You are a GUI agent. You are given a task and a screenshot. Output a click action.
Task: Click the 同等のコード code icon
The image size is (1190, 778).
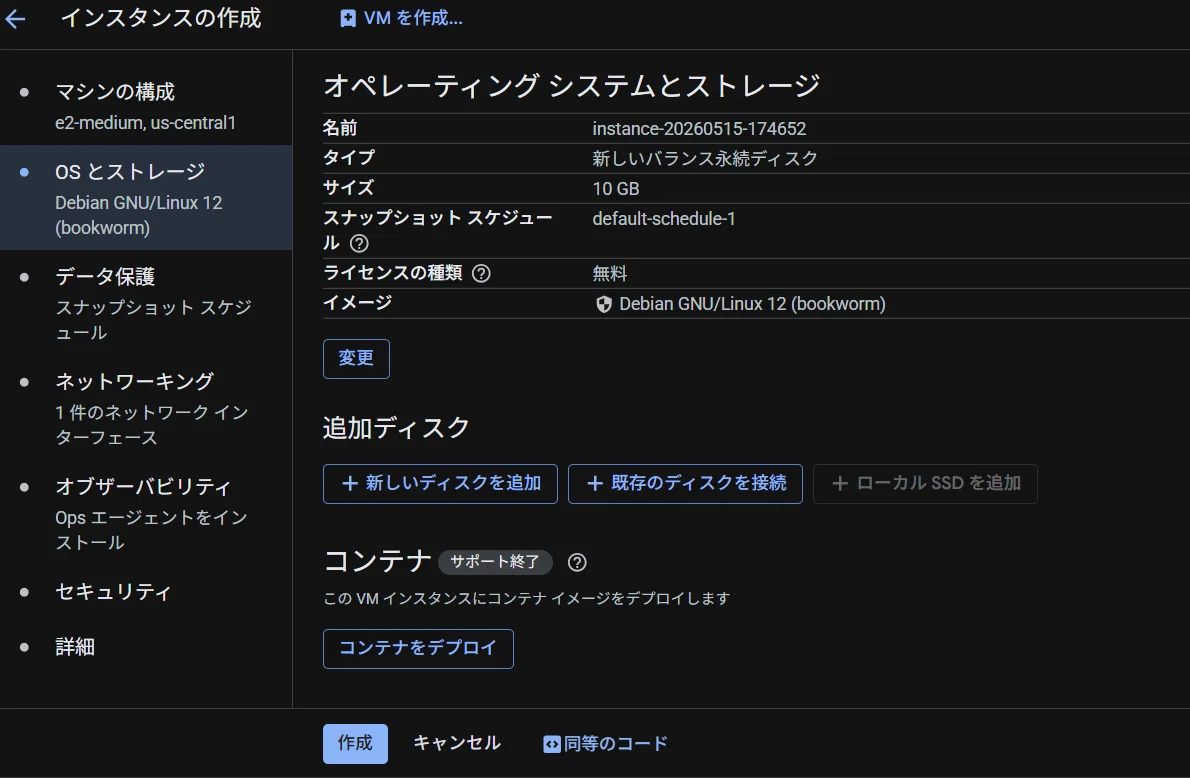pyautogui.click(x=552, y=745)
